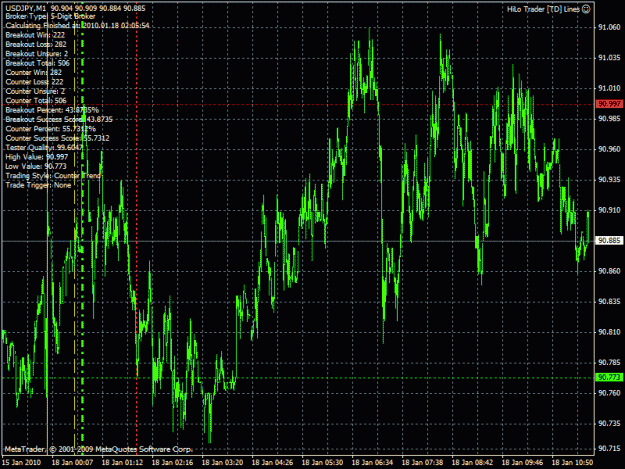Click the 18 Jan 04:26 time label

click(x=272, y=462)
